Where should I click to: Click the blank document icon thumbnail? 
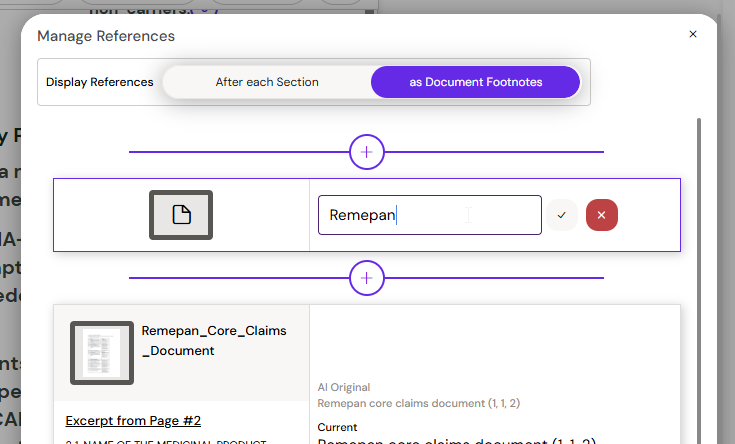tap(181, 215)
